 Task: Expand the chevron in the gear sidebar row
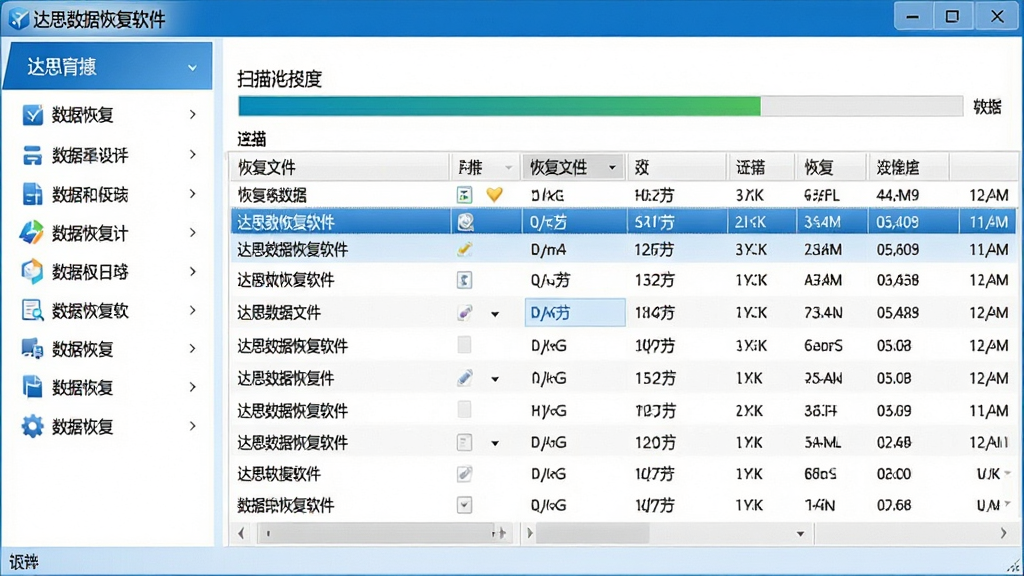point(193,426)
